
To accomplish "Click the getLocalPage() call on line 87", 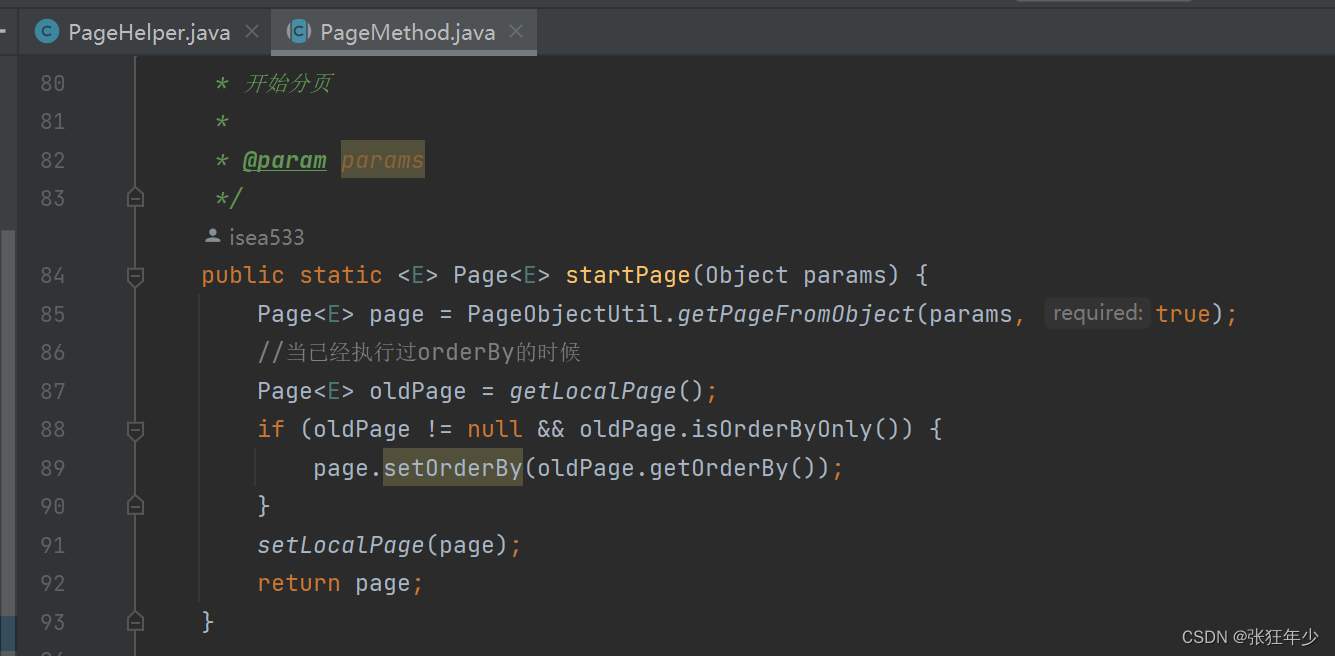I will pyautogui.click(x=607, y=391).
